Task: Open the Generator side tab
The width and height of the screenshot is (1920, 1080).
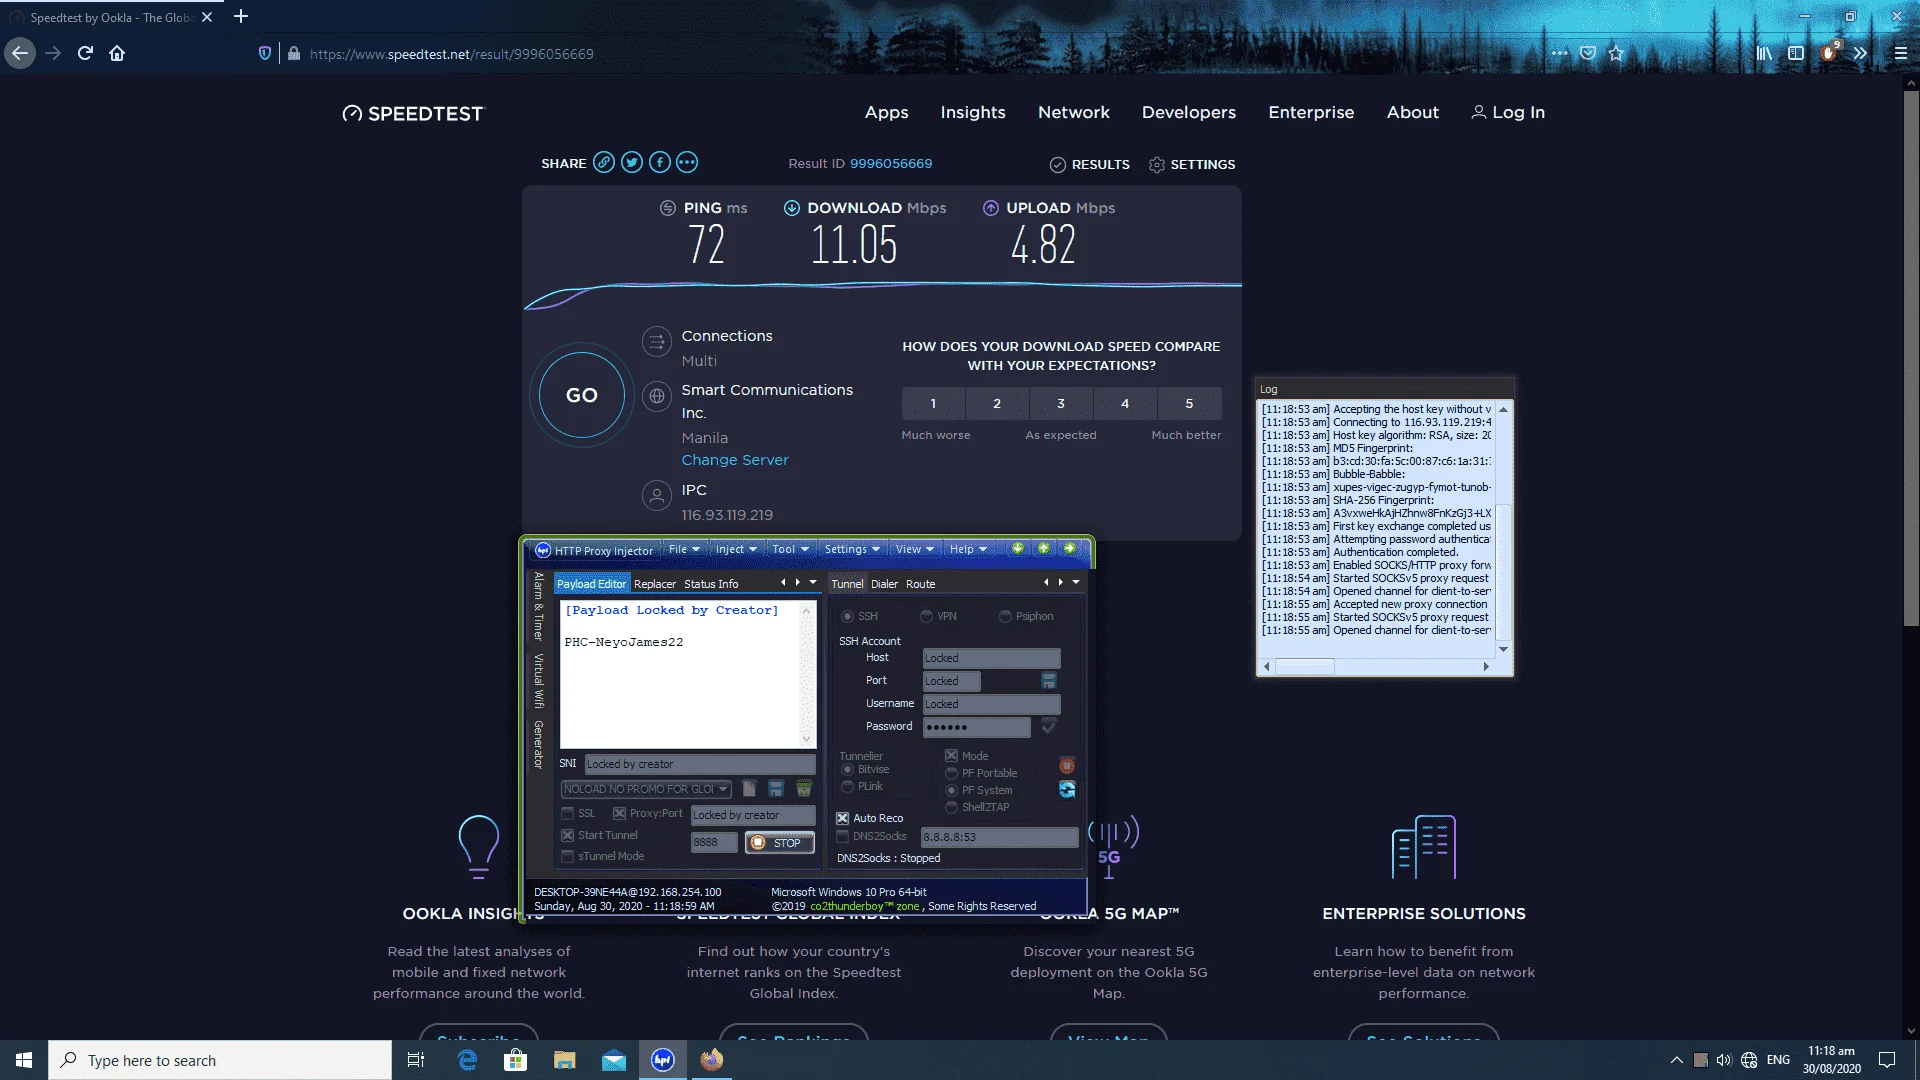Action: pyautogui.click(x=538, y=745)
